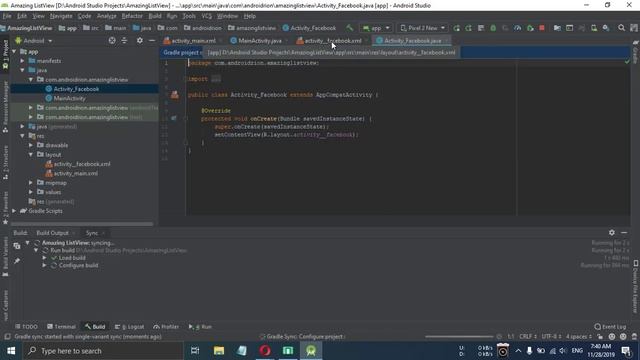The height and width of the screenshot is (360, 640).
Task: Open Project panel gear settings
Action: coord(140,40)
